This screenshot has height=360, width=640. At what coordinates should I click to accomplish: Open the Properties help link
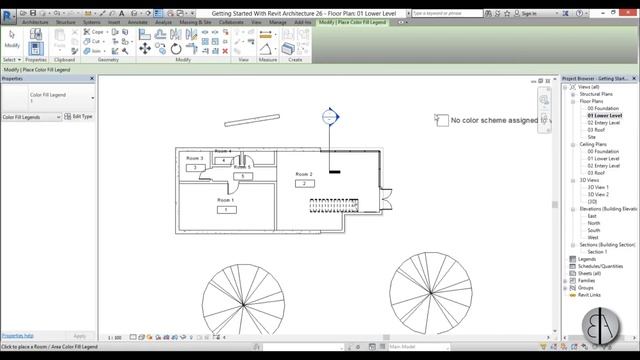pyautogui.click(x=18, y=336)
